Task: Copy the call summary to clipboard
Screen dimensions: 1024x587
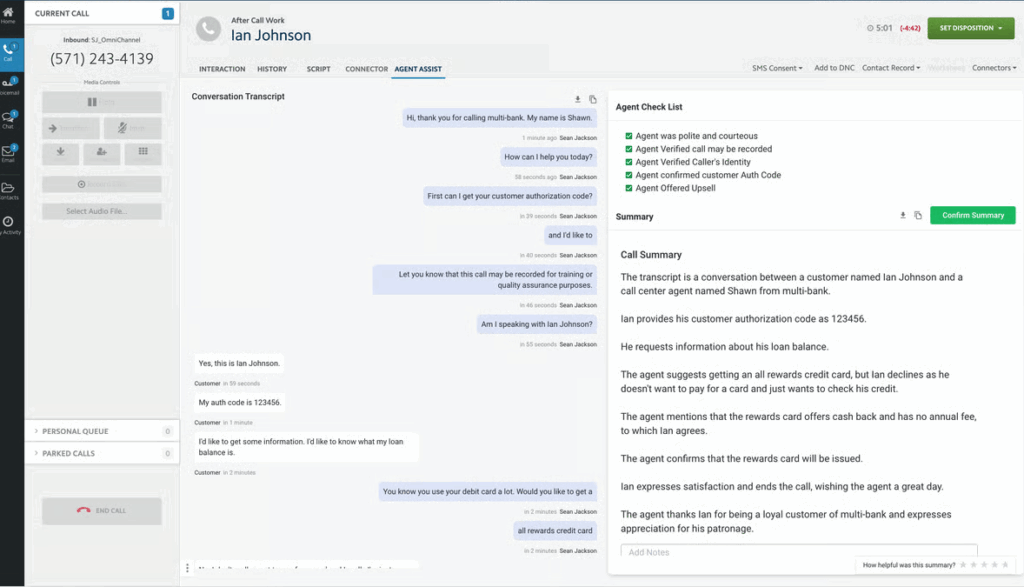Action: click(x=918, y=215)
